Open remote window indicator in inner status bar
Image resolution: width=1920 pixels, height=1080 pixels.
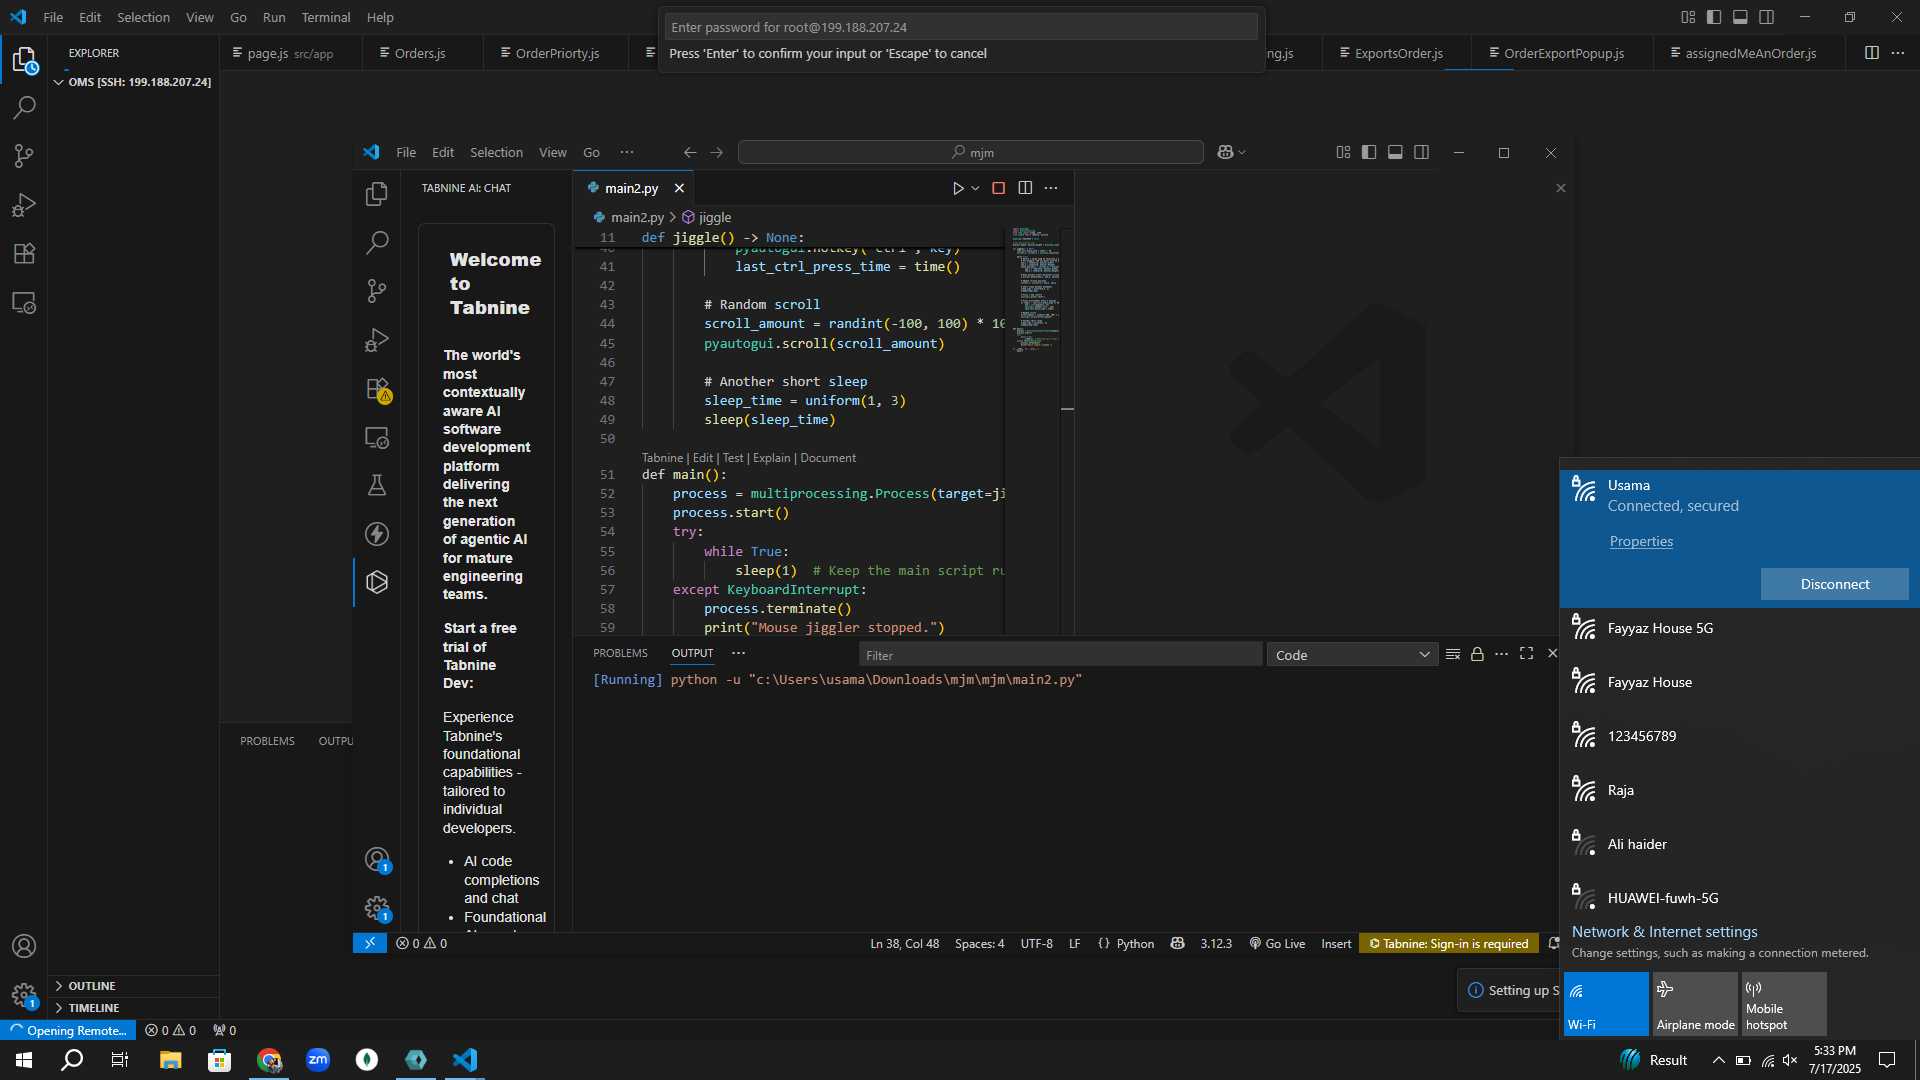coord(370,943)
